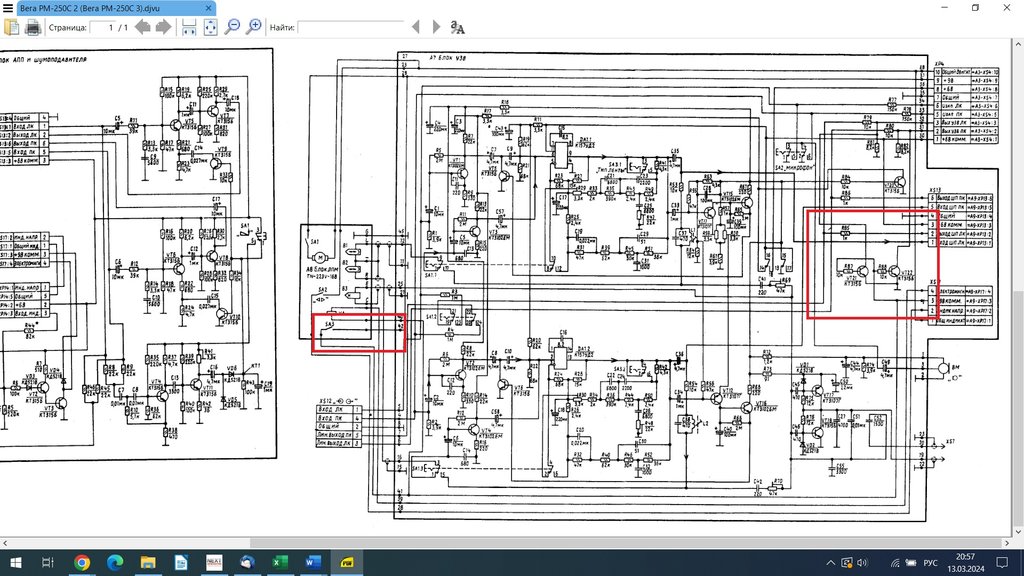This screenshot has height=576, width=1024.
Task: Launch Google Chrome from taskbar
Action: coord(82,562)
